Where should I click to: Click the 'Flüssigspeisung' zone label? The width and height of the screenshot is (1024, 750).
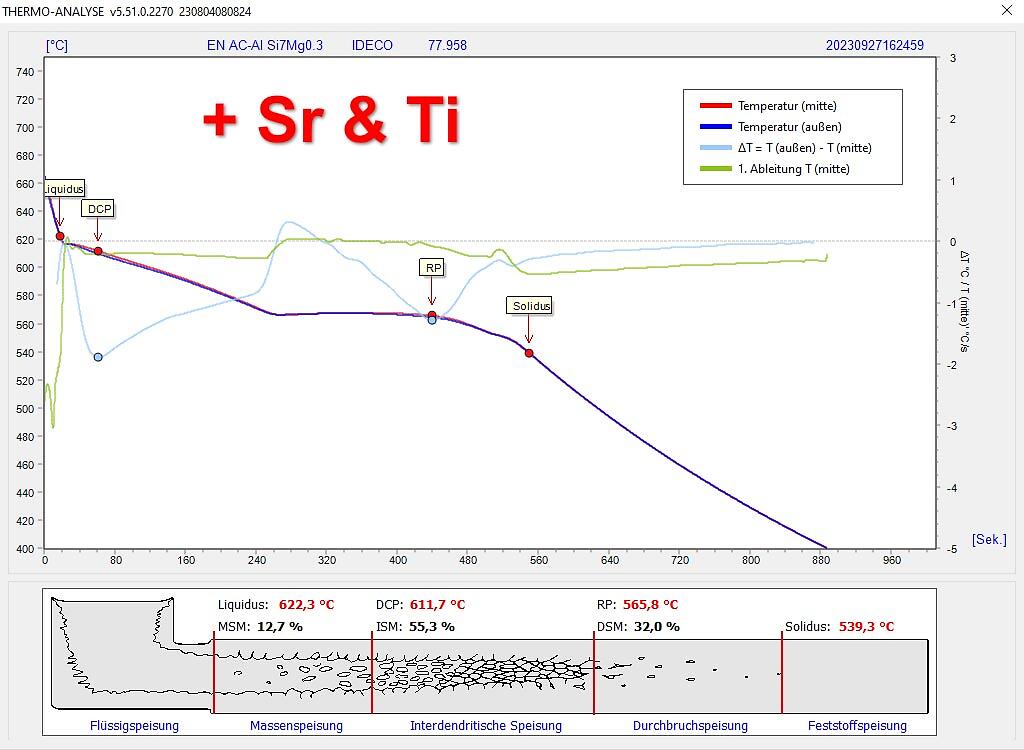coord(135,725)
